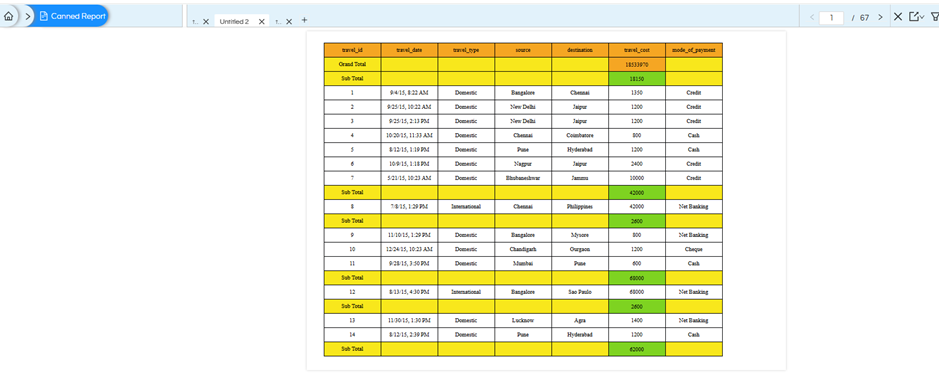
Task: Select date cell 9/25/15, 10:22 AM
Action: 409,107
